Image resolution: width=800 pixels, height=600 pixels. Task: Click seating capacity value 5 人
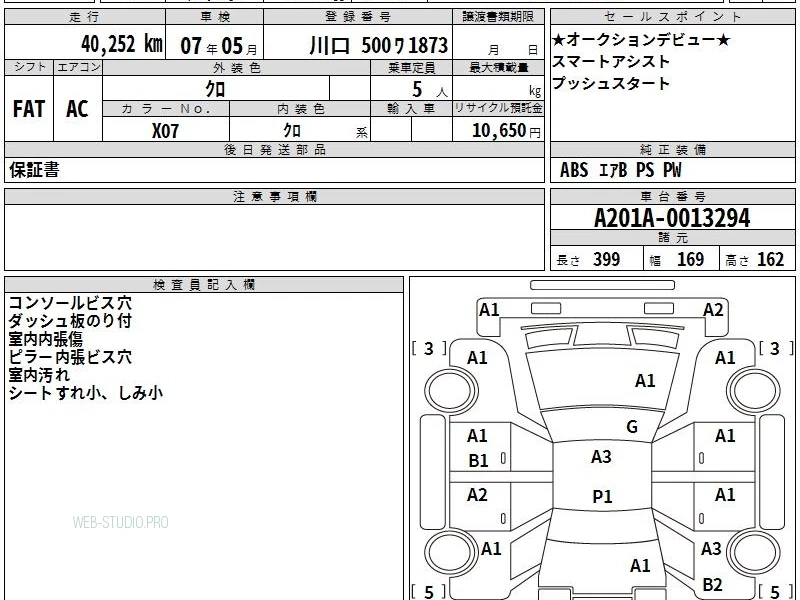point(430,90)
